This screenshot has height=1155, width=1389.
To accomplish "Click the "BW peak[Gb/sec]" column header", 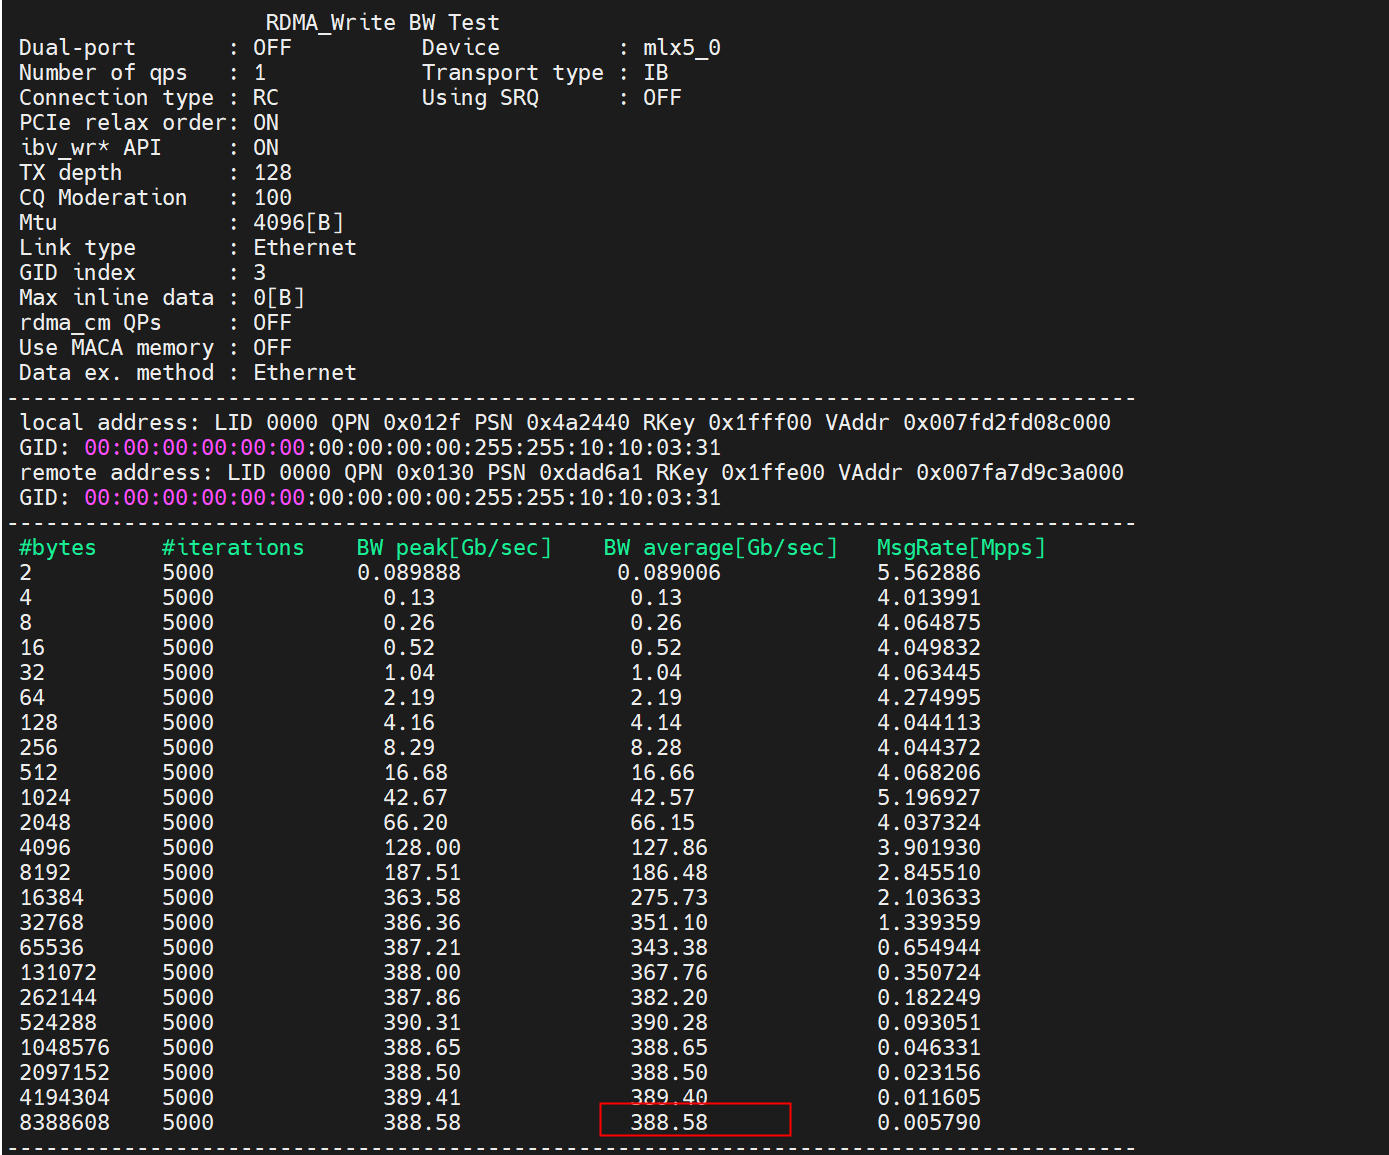I will point(454,547).
